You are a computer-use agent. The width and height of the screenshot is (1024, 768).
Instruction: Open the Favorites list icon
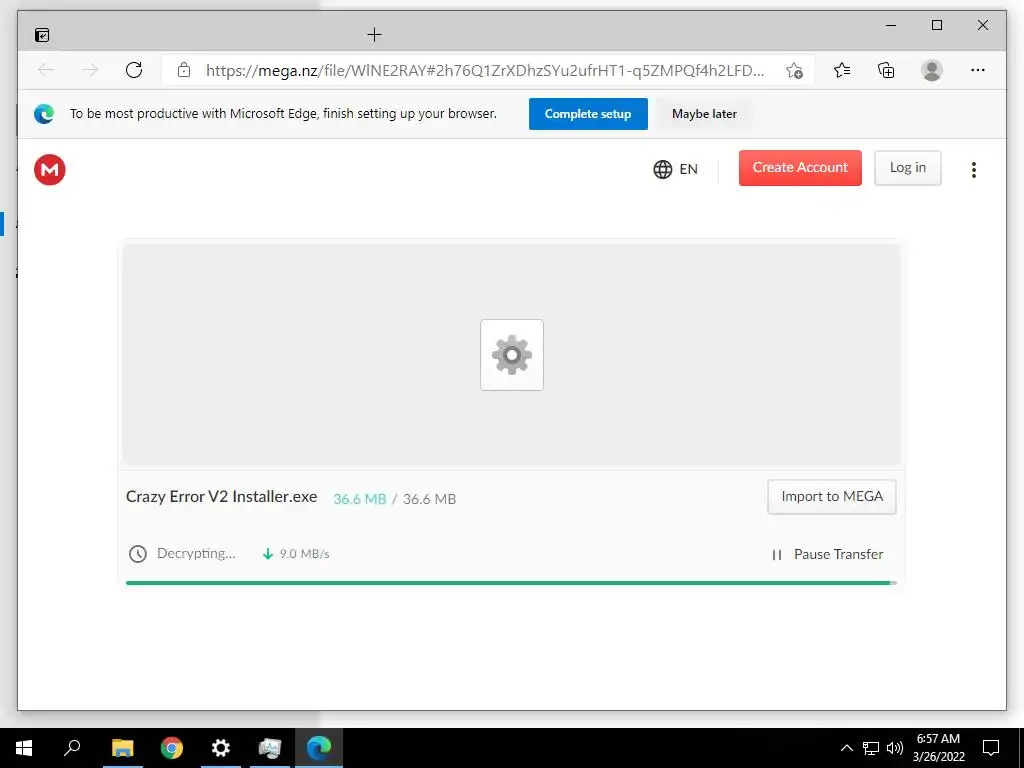point(842,70)
